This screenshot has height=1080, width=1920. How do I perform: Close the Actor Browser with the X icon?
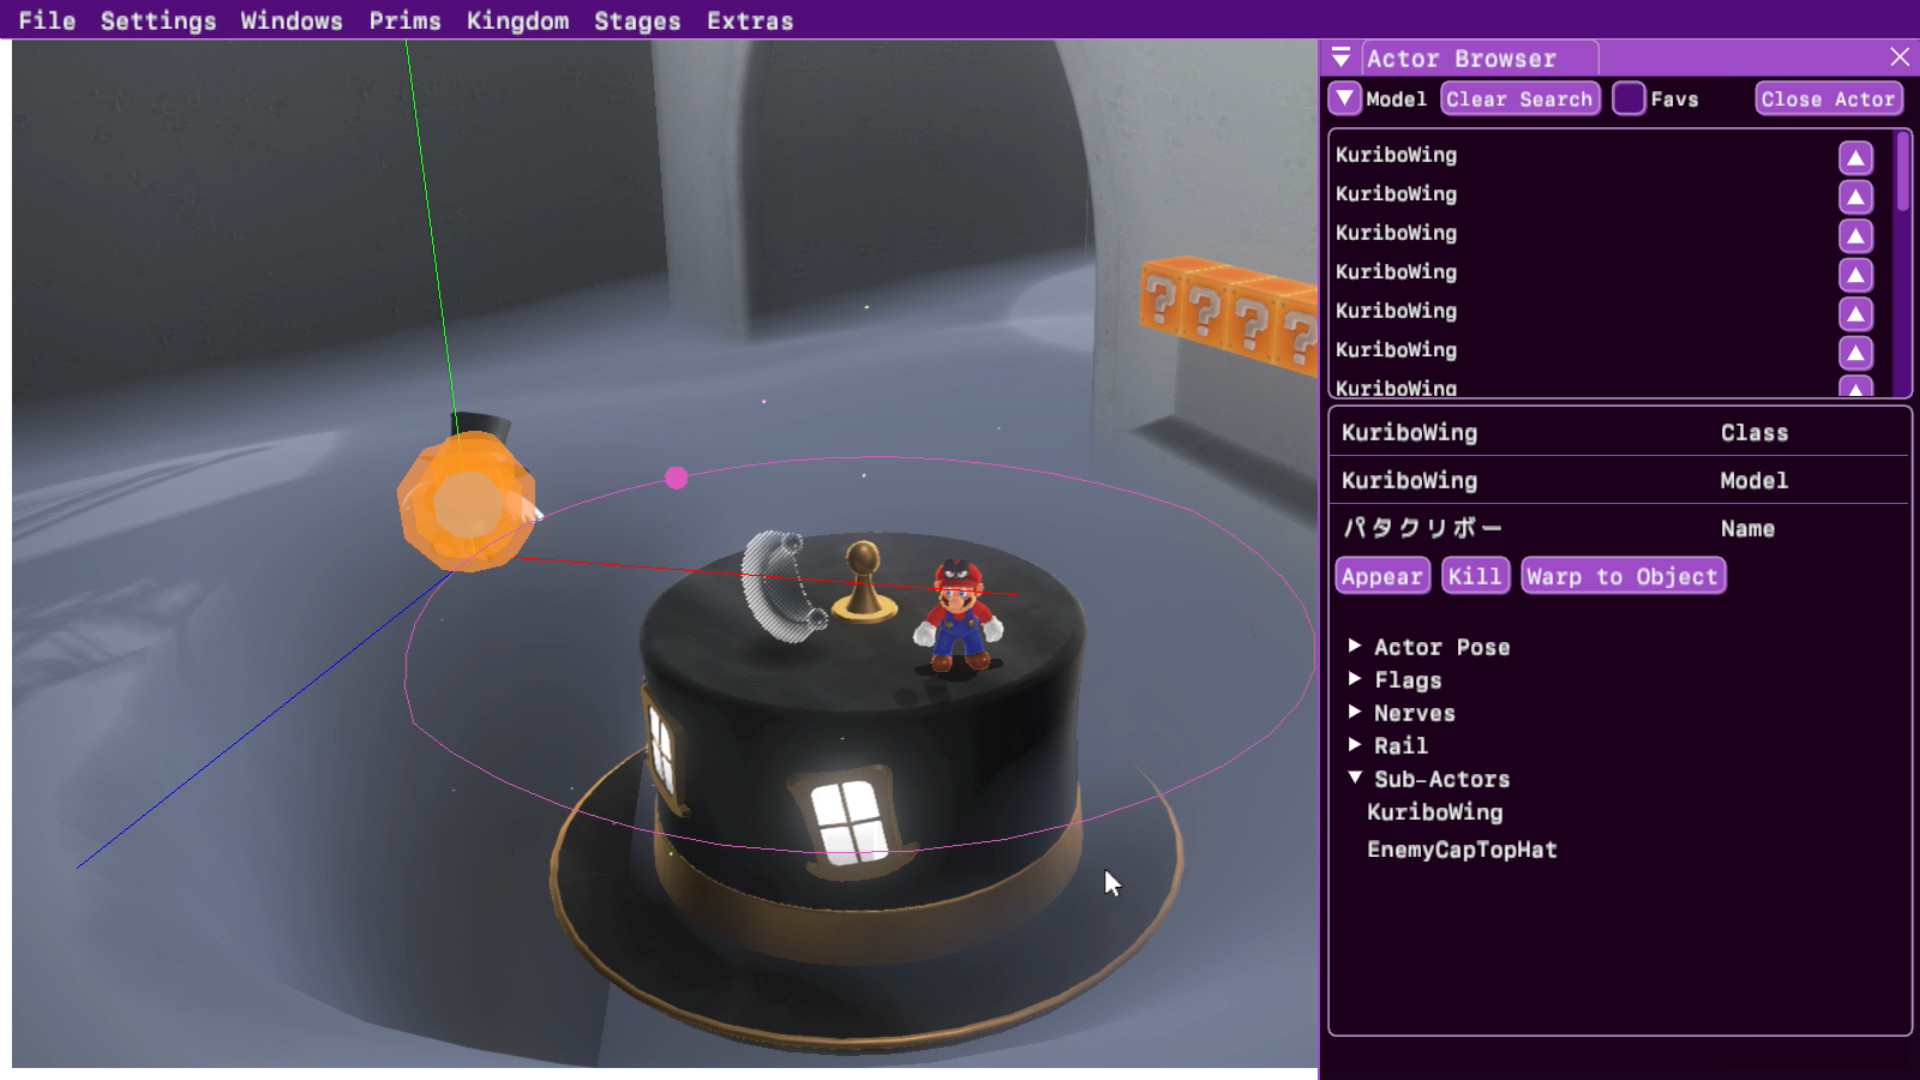(1899, 57)
